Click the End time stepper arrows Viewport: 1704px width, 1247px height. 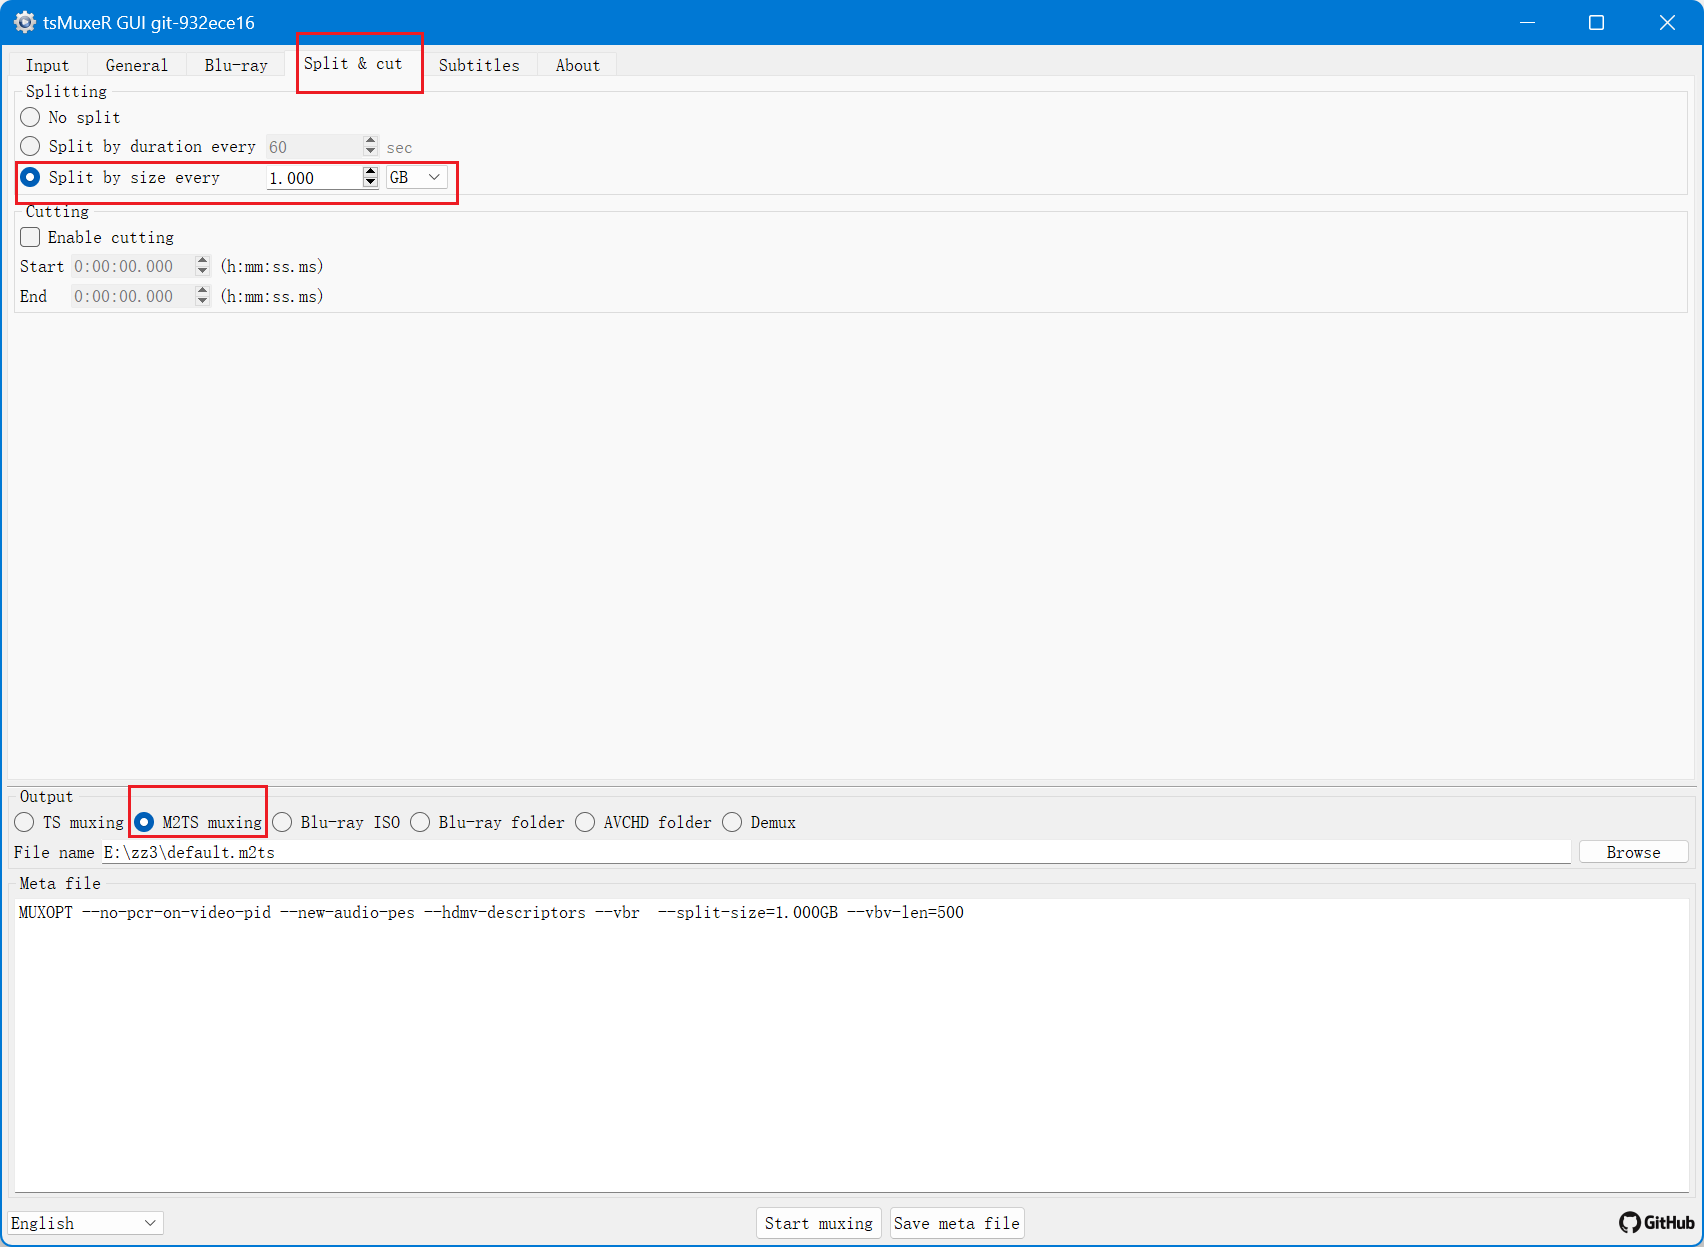[x=203, y=296]
